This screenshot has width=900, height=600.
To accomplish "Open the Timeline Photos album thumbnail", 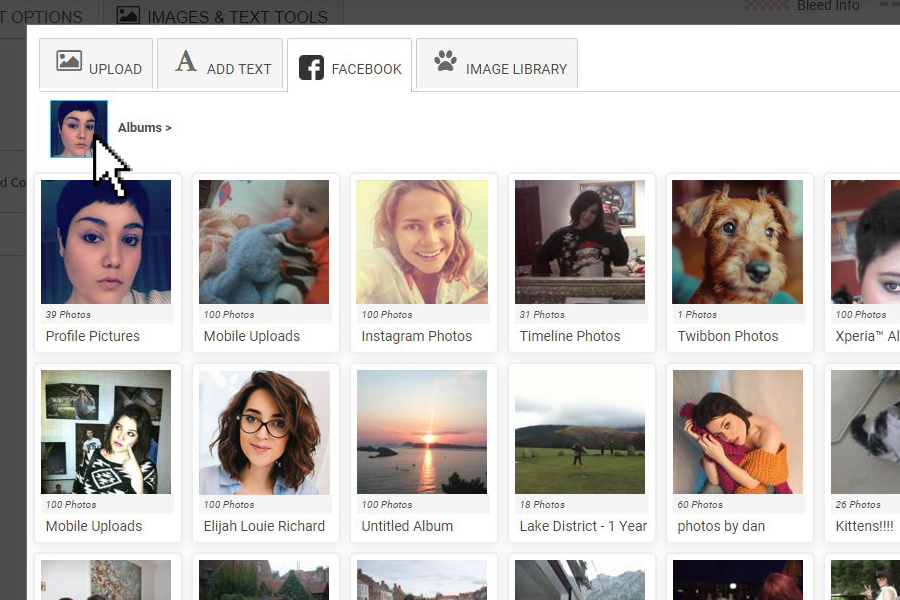I will click(580, 242).
